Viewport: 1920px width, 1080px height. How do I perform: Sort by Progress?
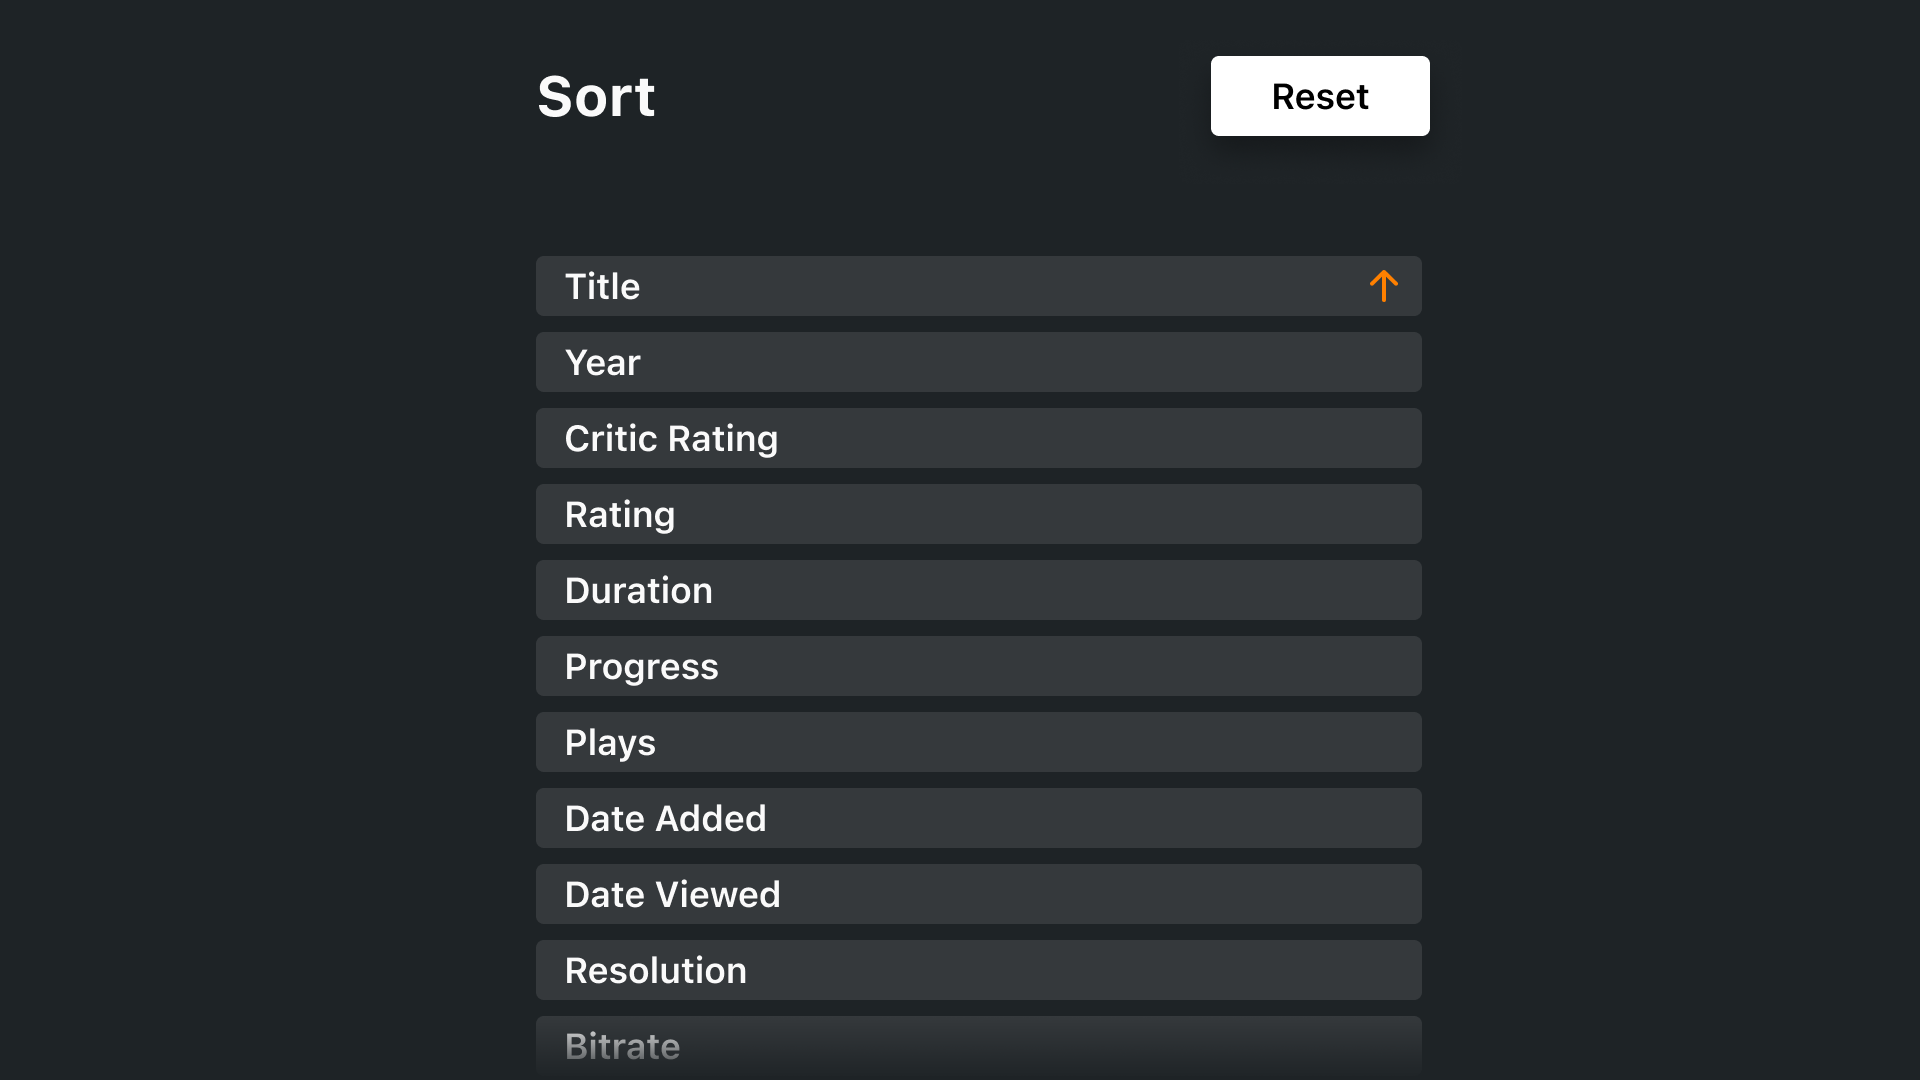click(x=978, y=666)
